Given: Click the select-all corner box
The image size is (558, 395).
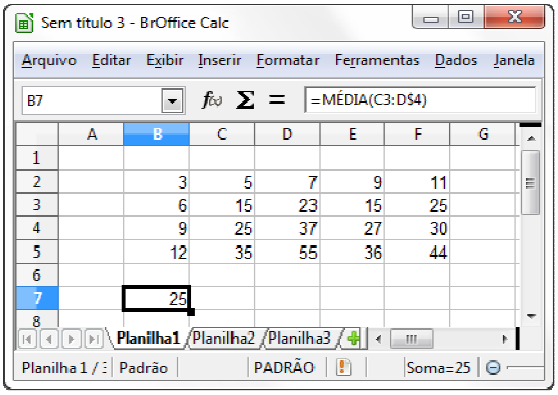Looking at the screenshot, I should click(37, 135).
